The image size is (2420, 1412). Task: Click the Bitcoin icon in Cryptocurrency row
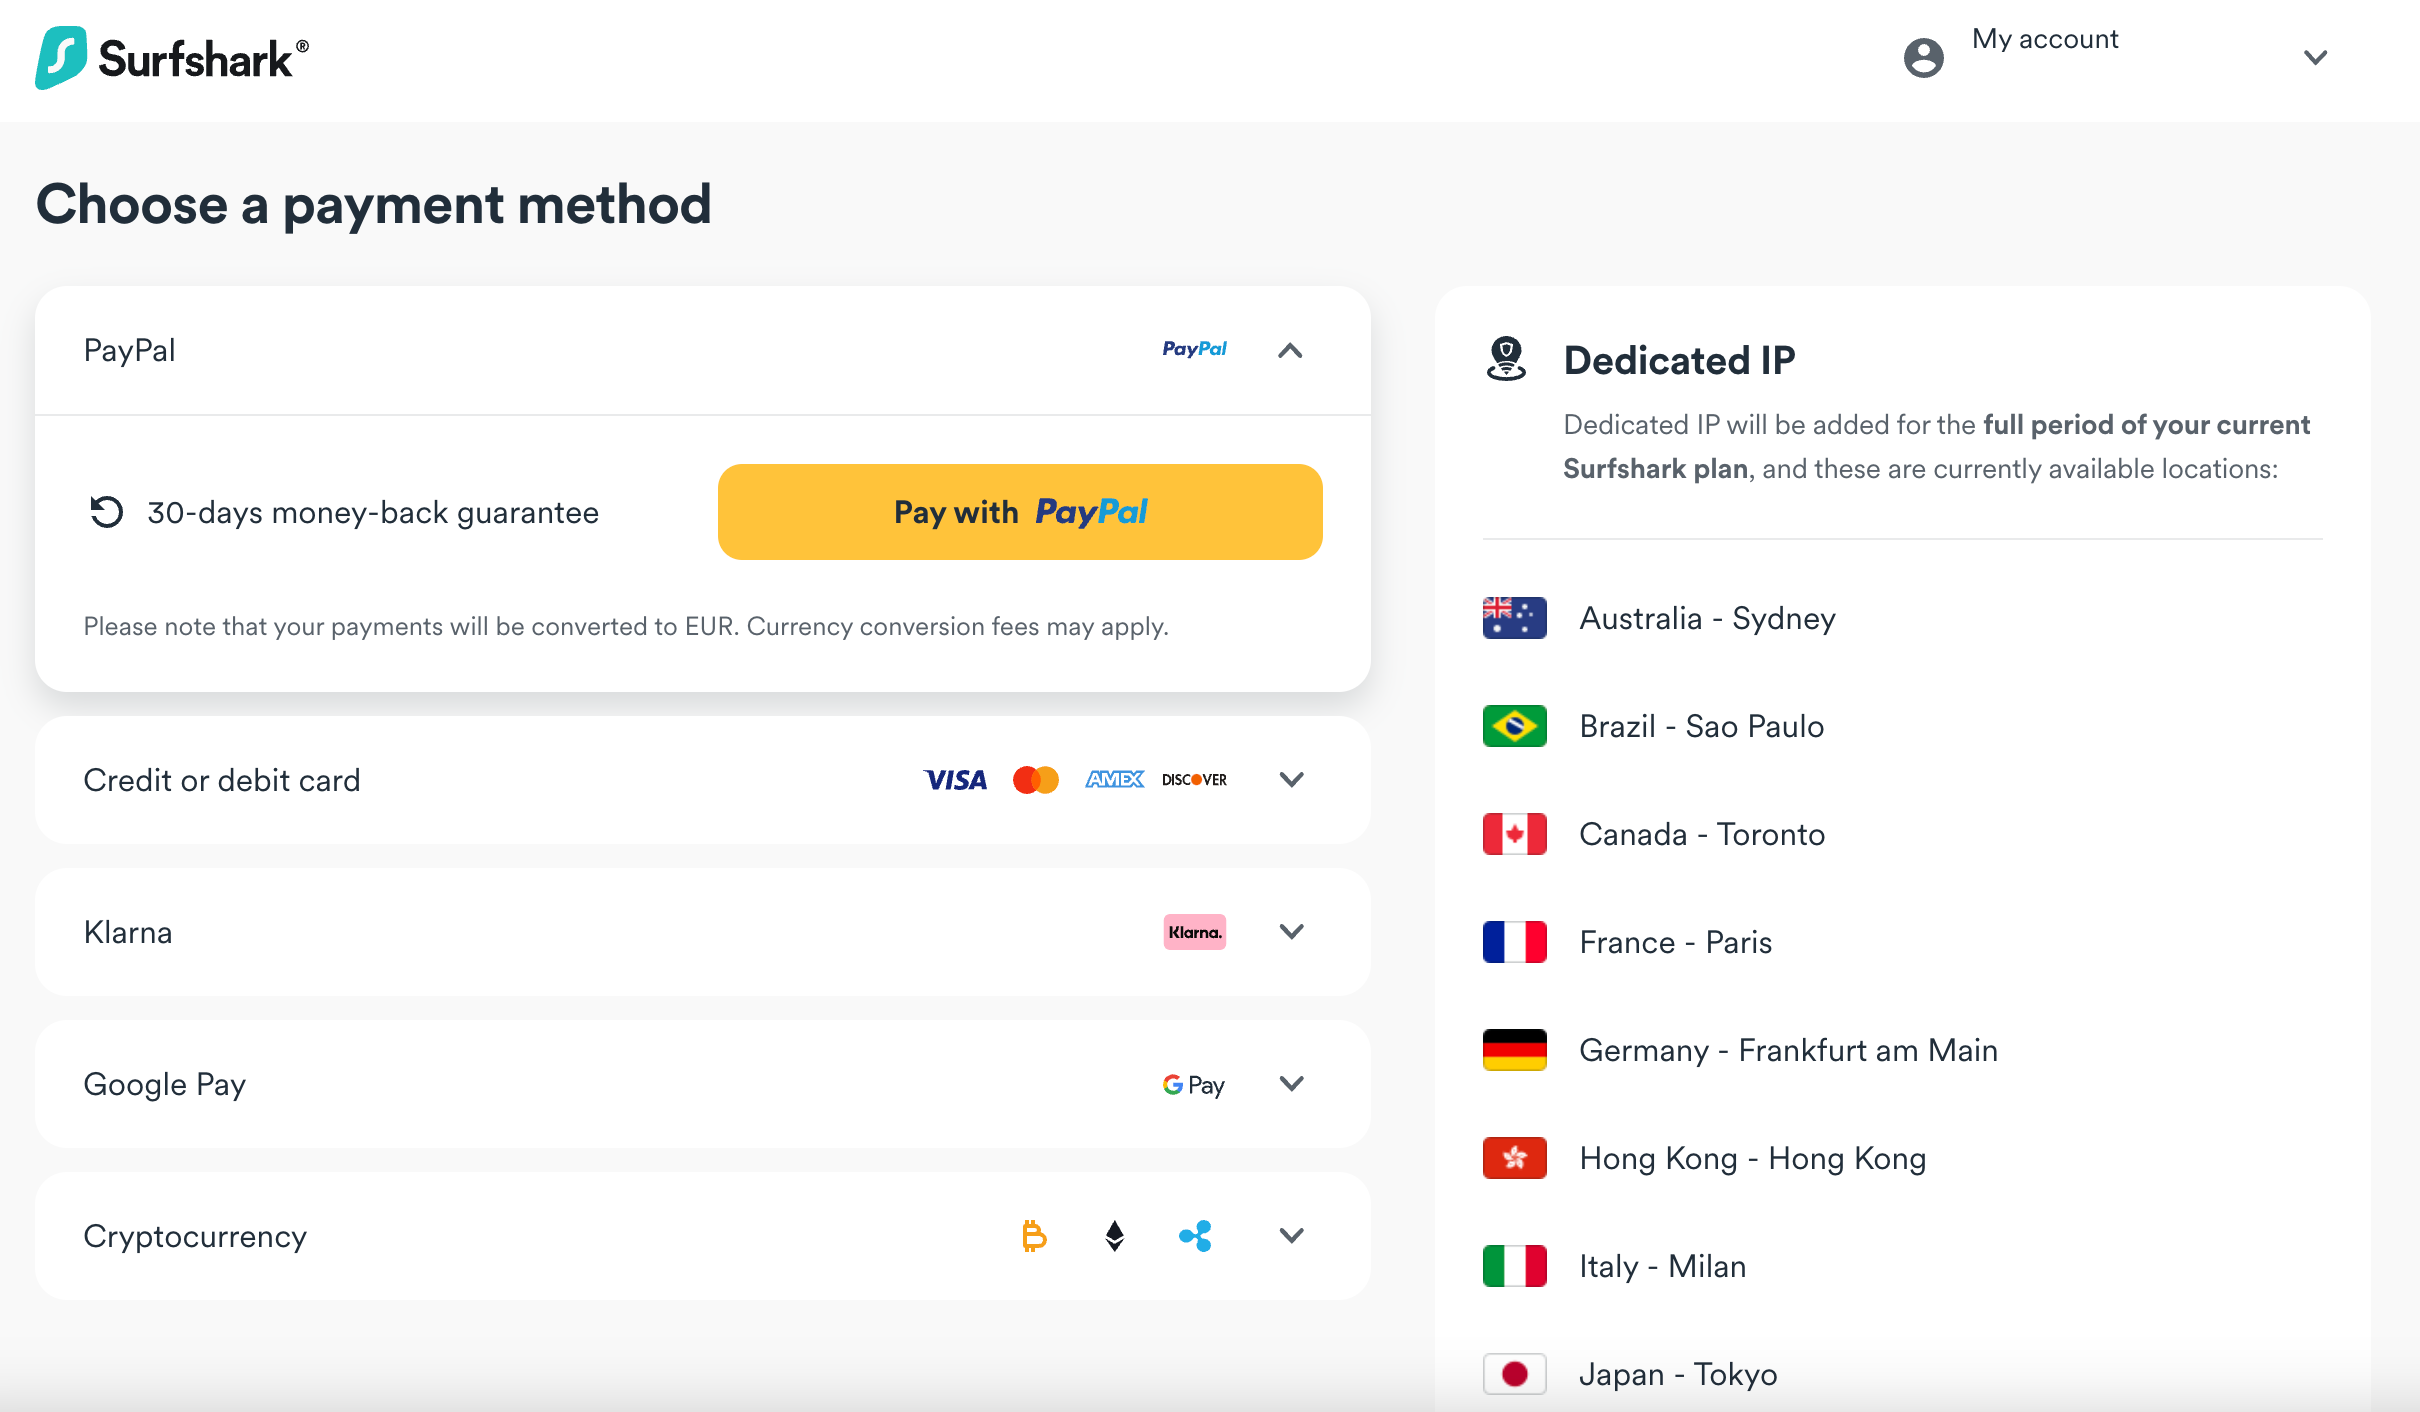click(x=1034, y=1236)
